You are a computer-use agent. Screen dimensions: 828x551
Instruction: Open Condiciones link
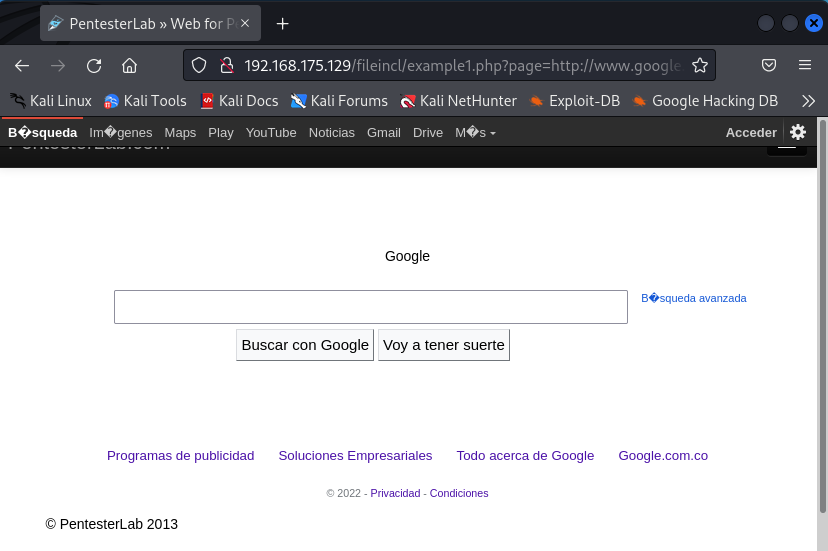point(459,493)
